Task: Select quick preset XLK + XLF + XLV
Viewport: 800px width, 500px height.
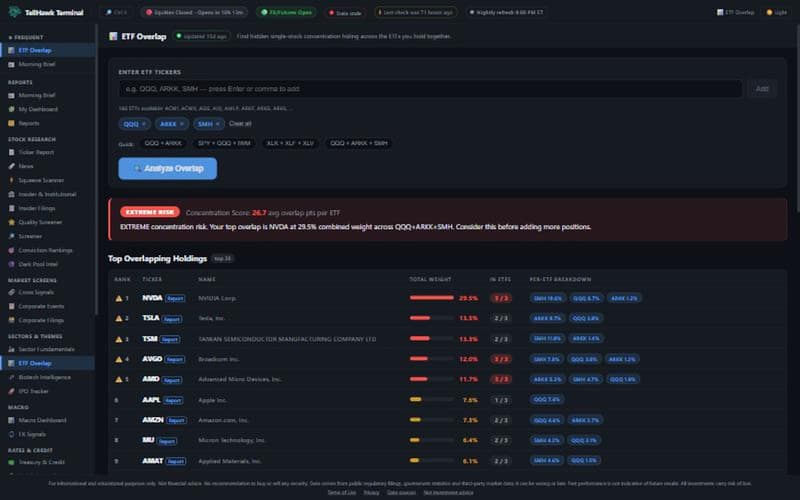Action: tap(290, 143)
